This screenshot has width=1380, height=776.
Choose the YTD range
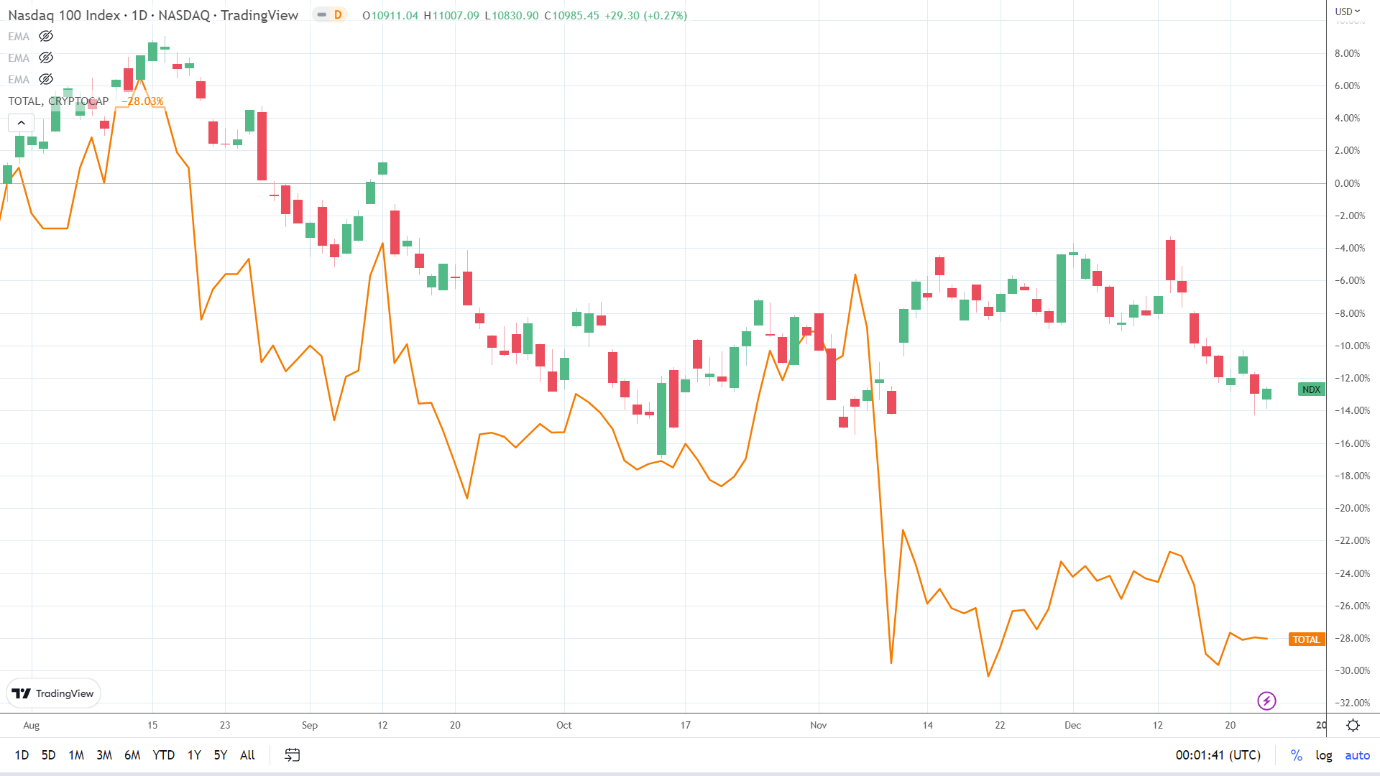163,755
